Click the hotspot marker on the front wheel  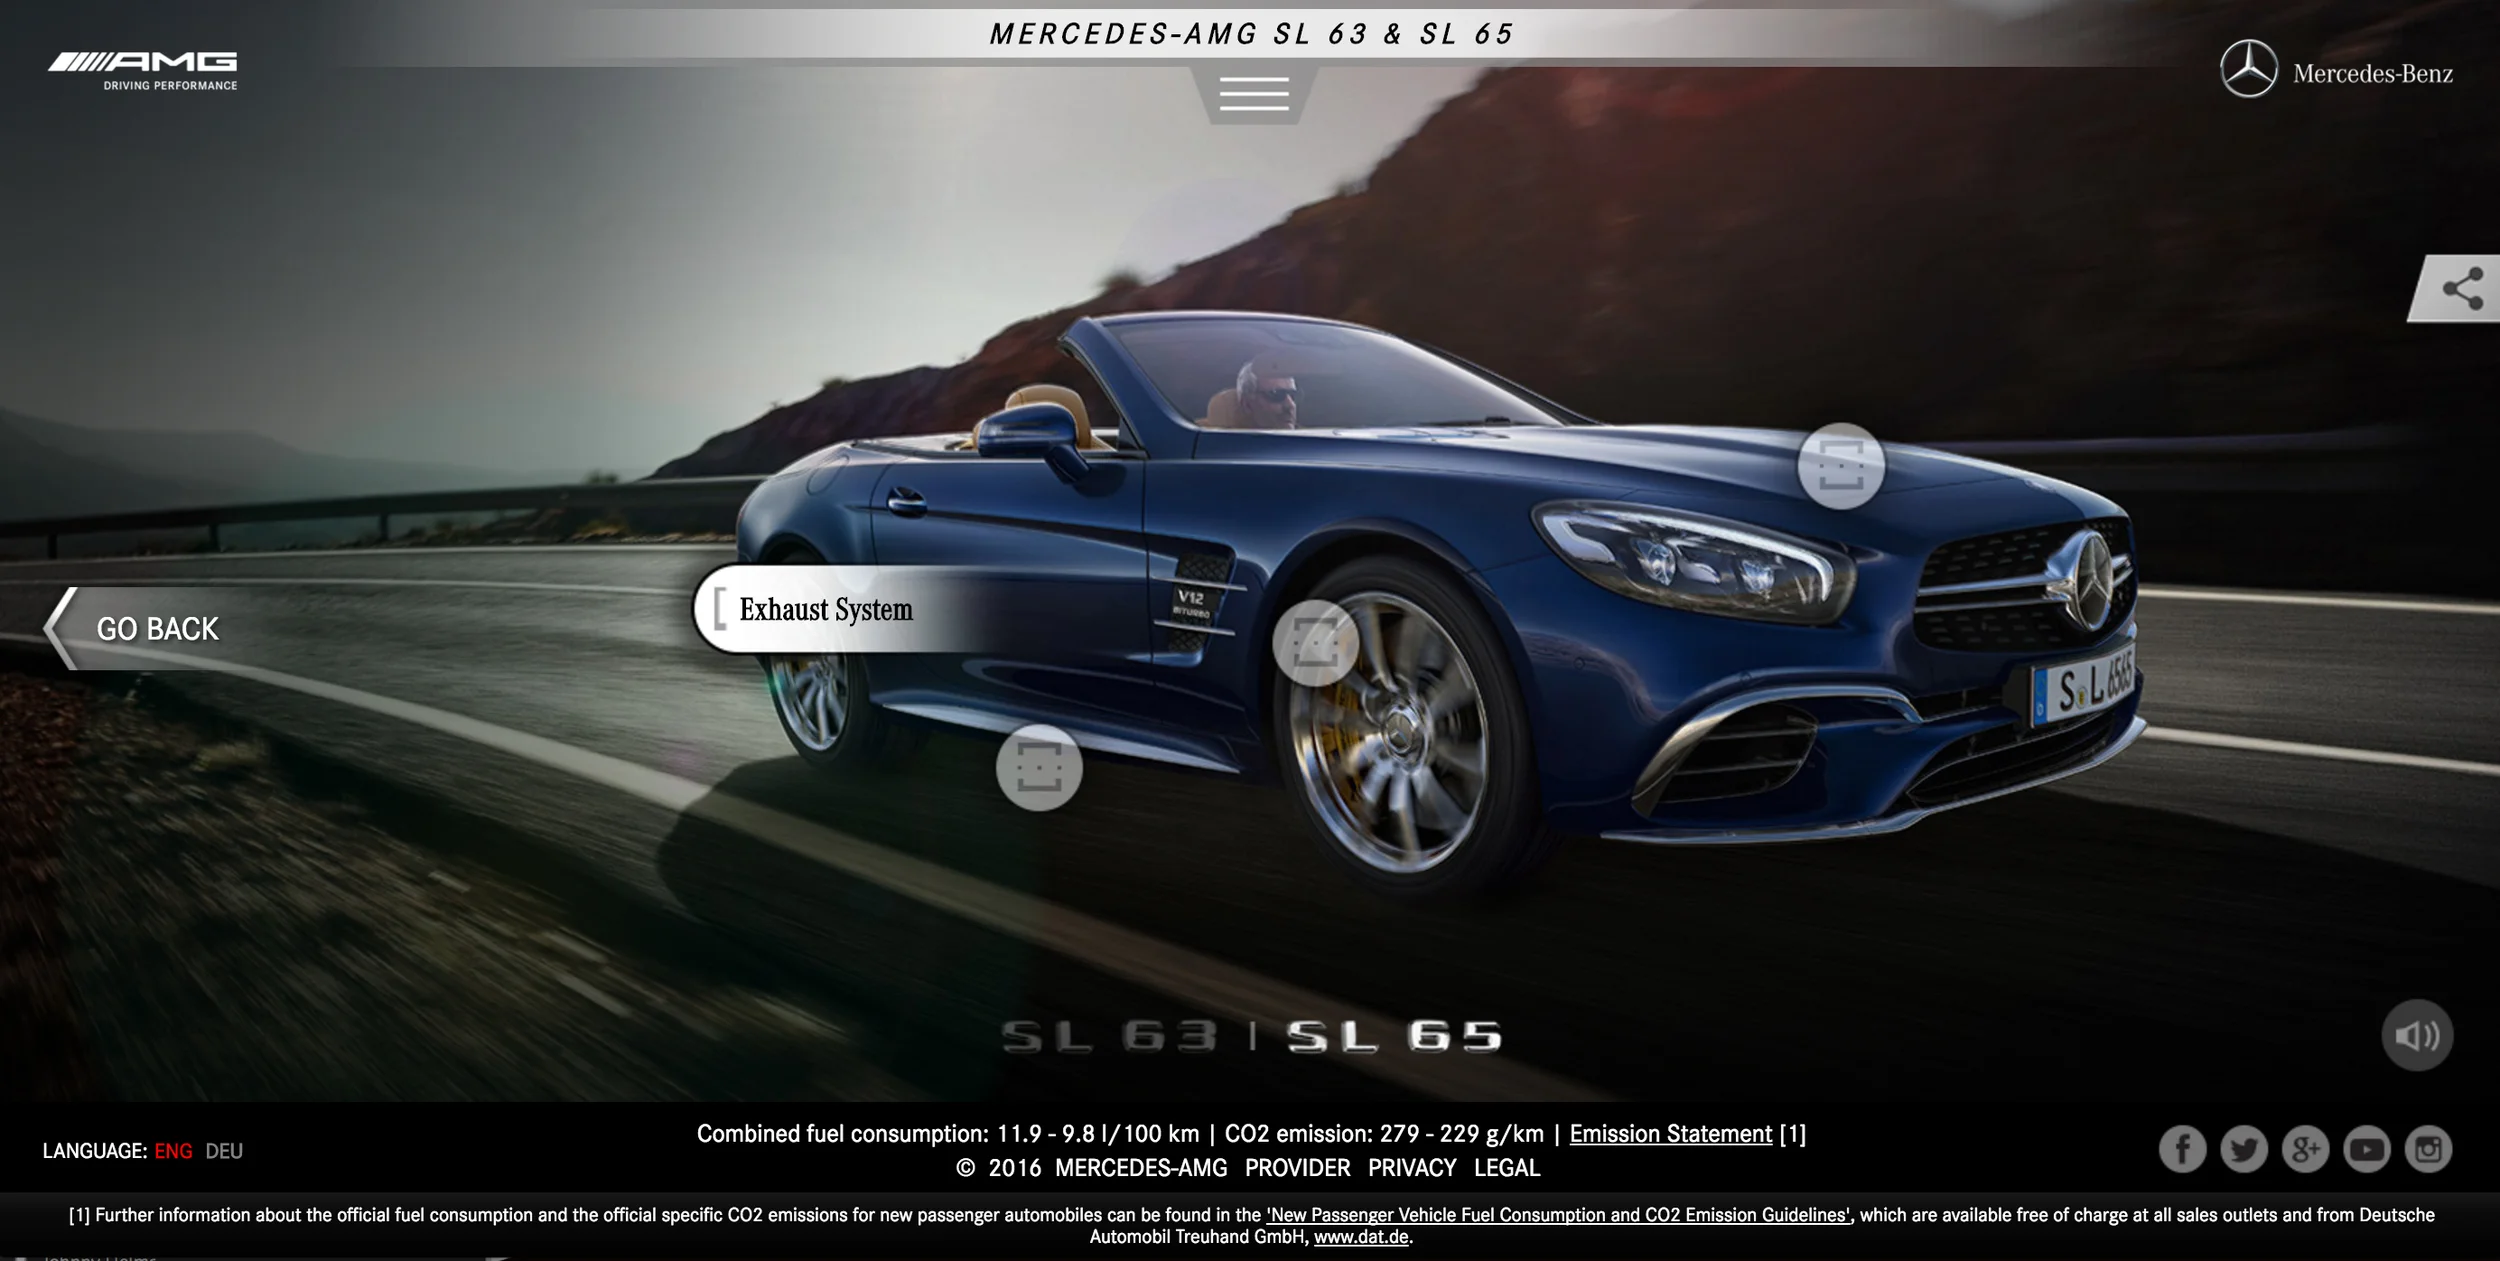click(x=1315, y=642)
